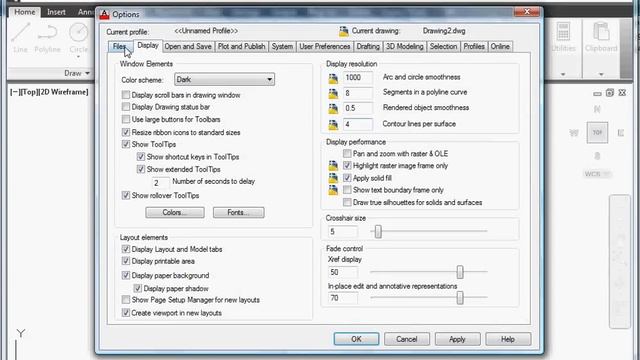Enable Show text boundary frame only
Screen dimensions: 640x360
tap(347, 190)
